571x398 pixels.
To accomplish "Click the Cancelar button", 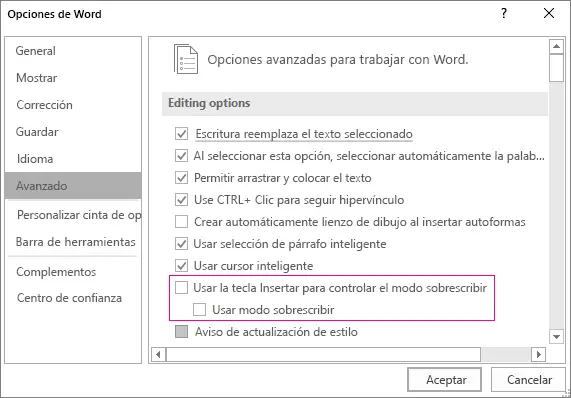I will click(x=528, y=379).
